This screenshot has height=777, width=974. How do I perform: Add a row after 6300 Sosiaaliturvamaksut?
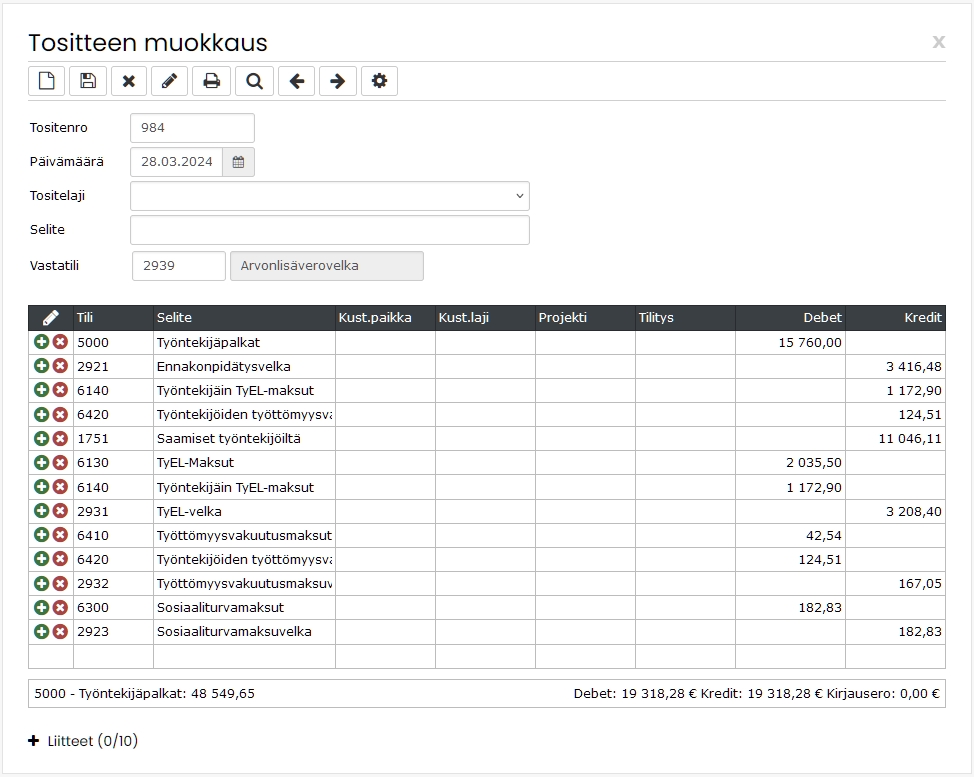click(x=42, y=607)
